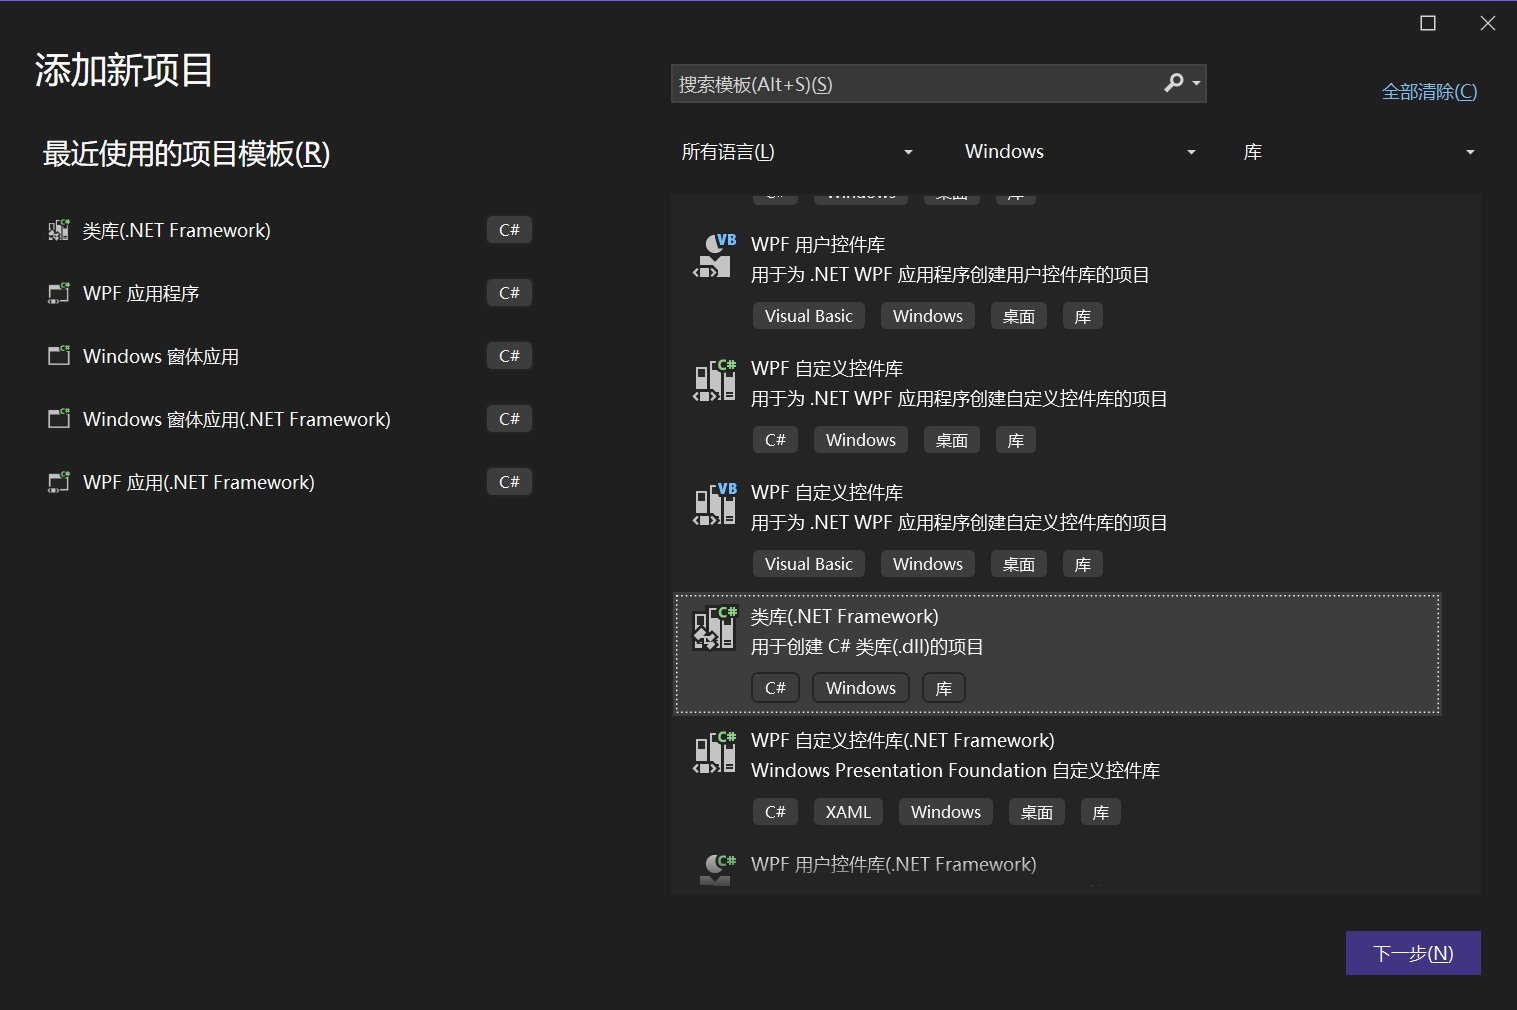Open the 所有语言 language filter dropdown
The image size is (1517, 1010).
(x=797, y=152)
